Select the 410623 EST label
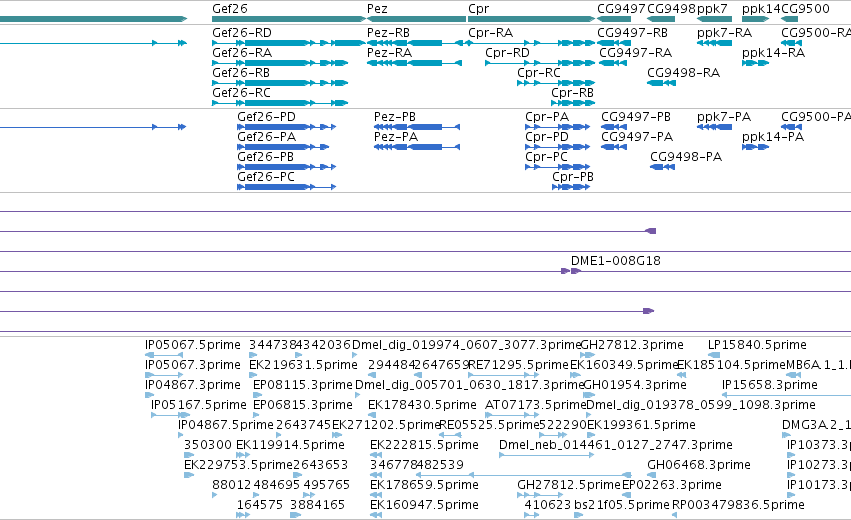The height and width of the screenshot is (520, 851). [x=548, y=505]
